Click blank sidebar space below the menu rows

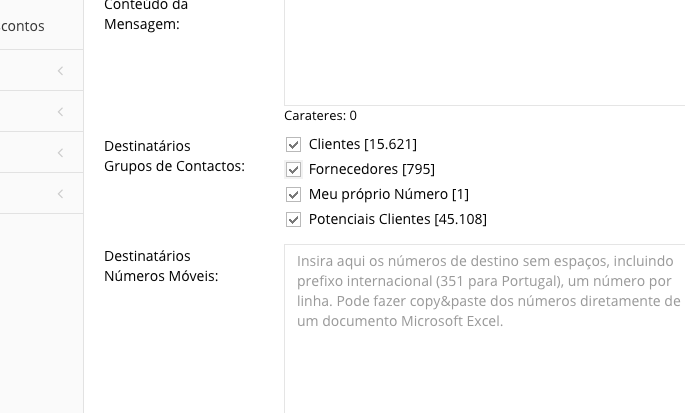[x=42, y=312]
